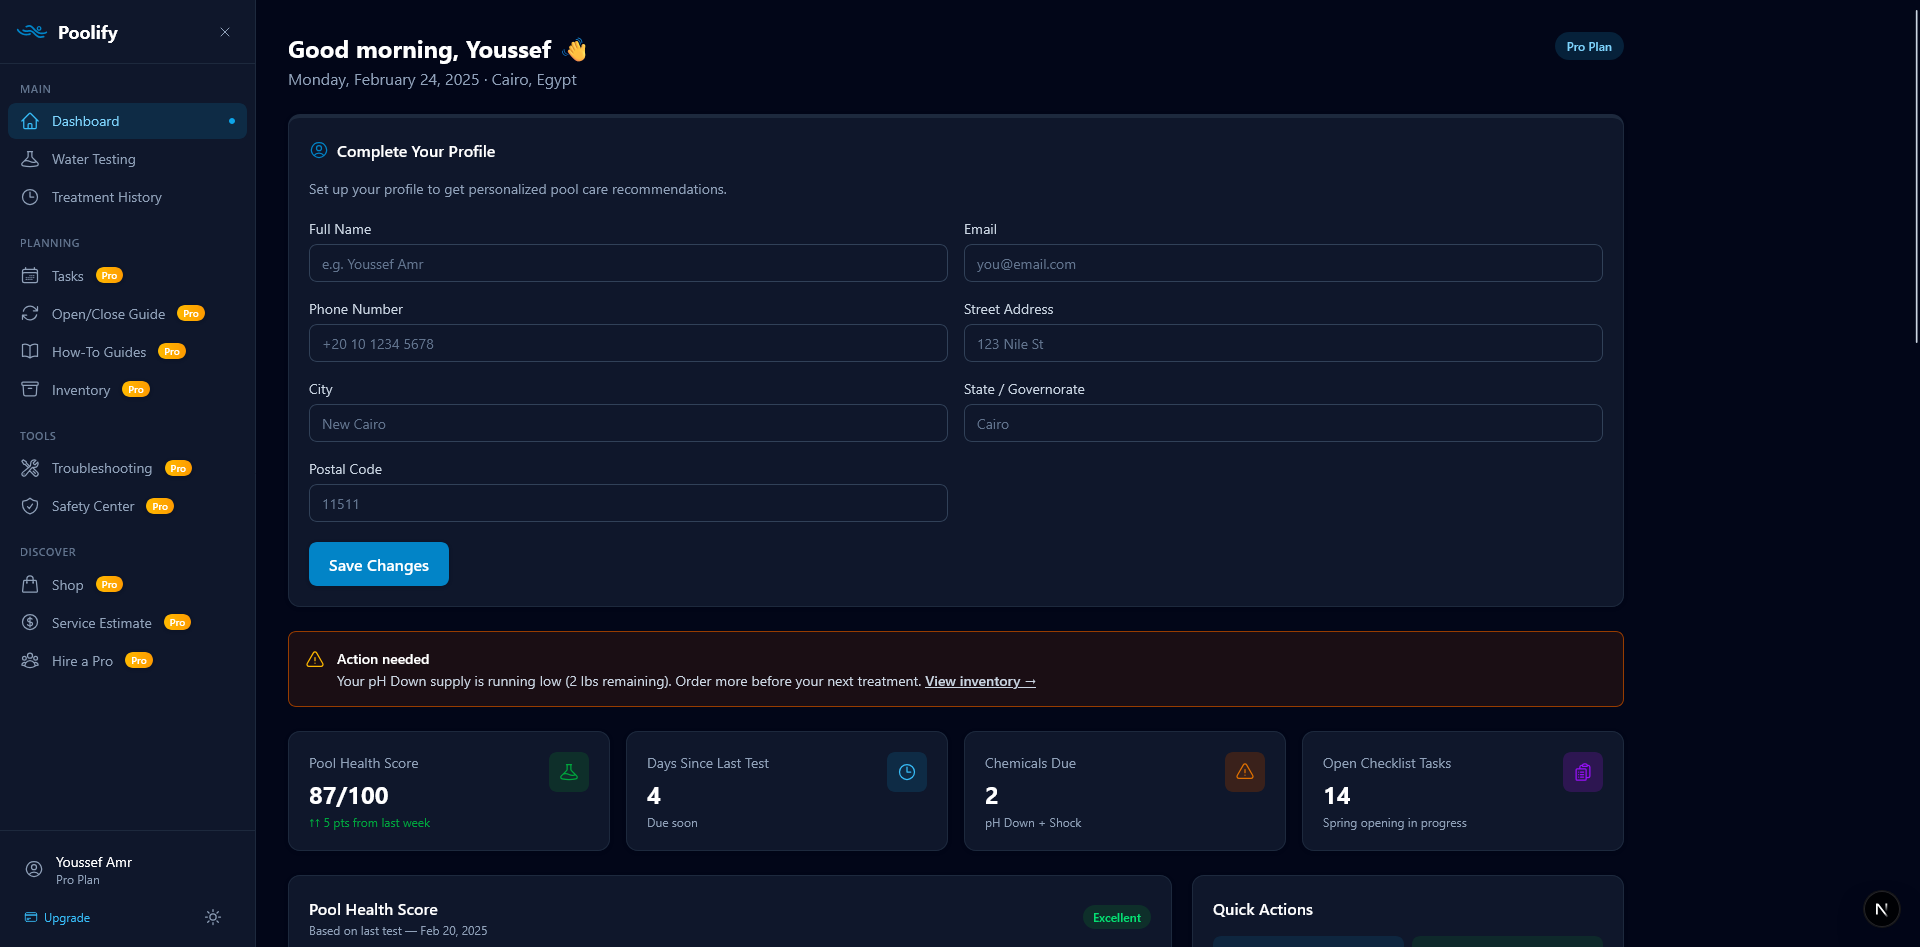The width and height of the screenshot is (1920, 947).
Task: Close the sidebar with the X button
Action: pos(224,32)
